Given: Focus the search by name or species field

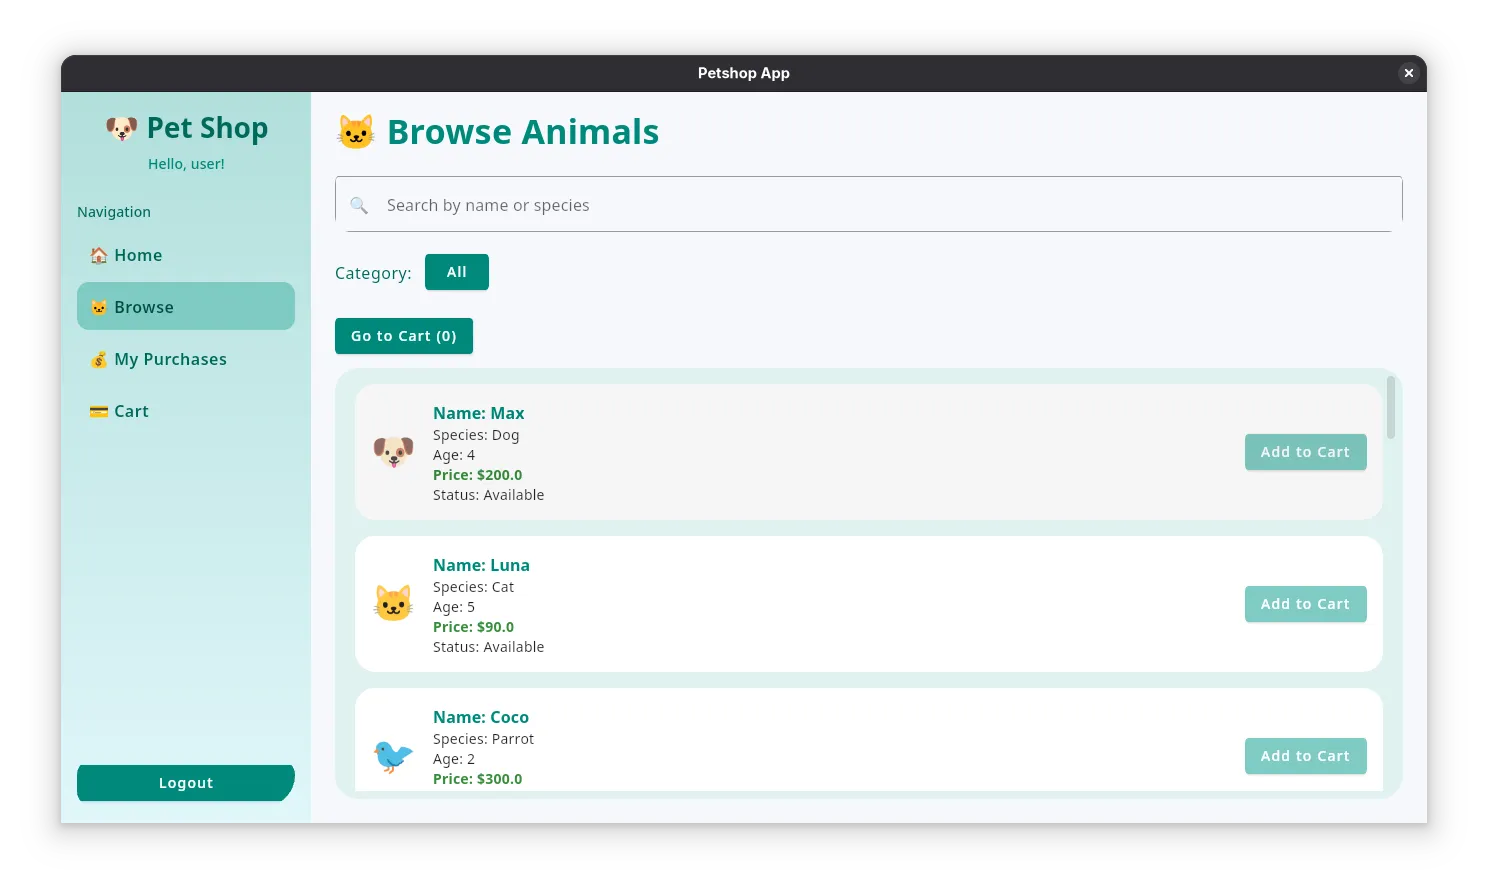Looking at the screenshot, I should click(x=880, y=205).
